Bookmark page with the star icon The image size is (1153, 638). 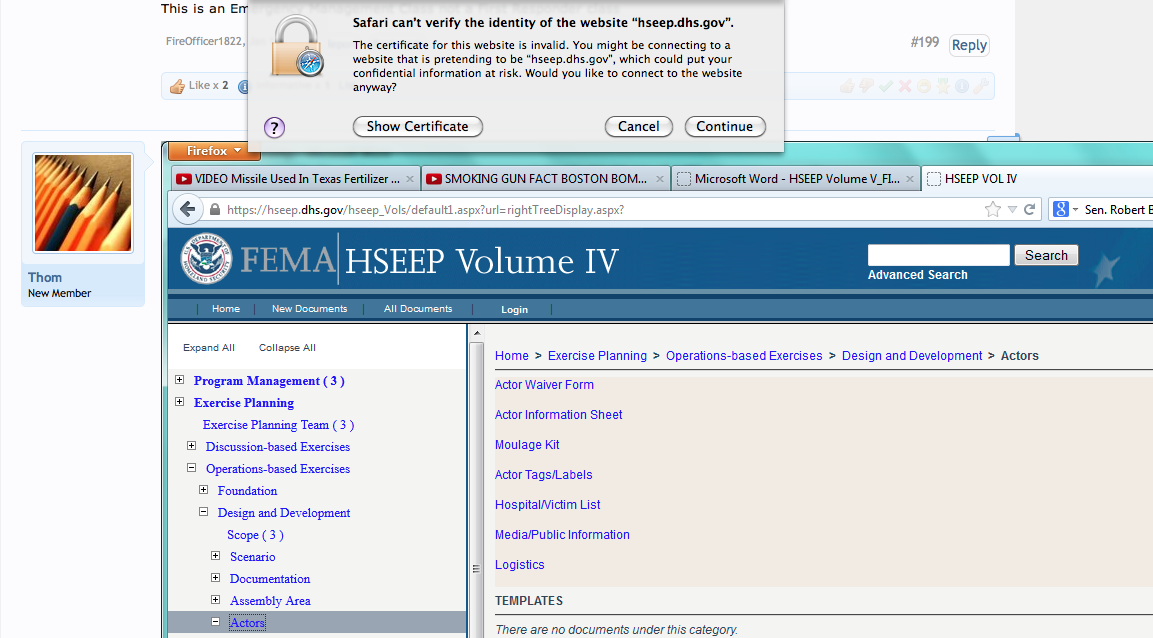992,209
